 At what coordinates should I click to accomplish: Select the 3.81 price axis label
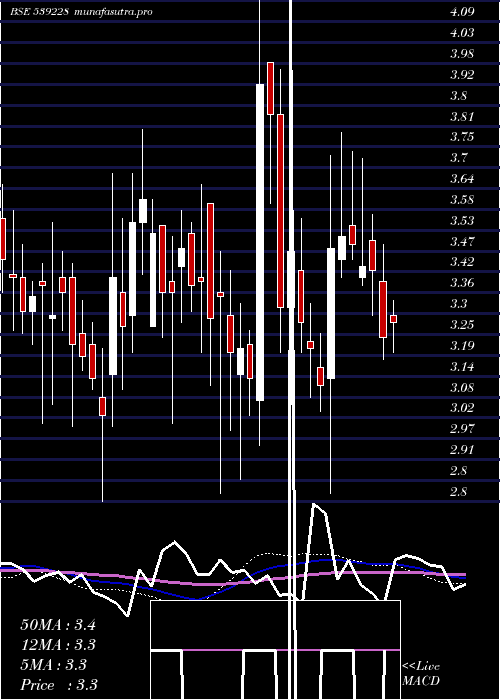(x=462, y=117)
